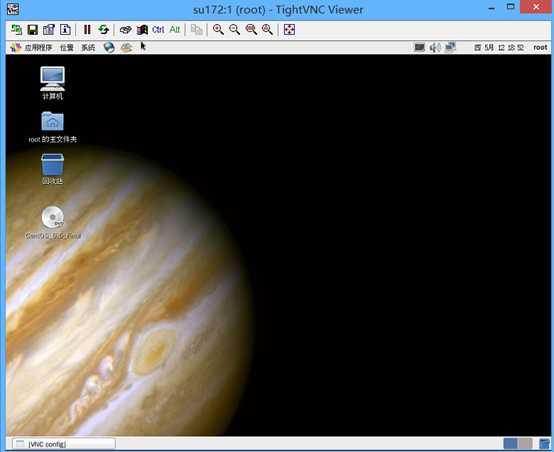
Task: Send Ctrl+Alt+Del via toolbar icon
Action: pos(125,30)
